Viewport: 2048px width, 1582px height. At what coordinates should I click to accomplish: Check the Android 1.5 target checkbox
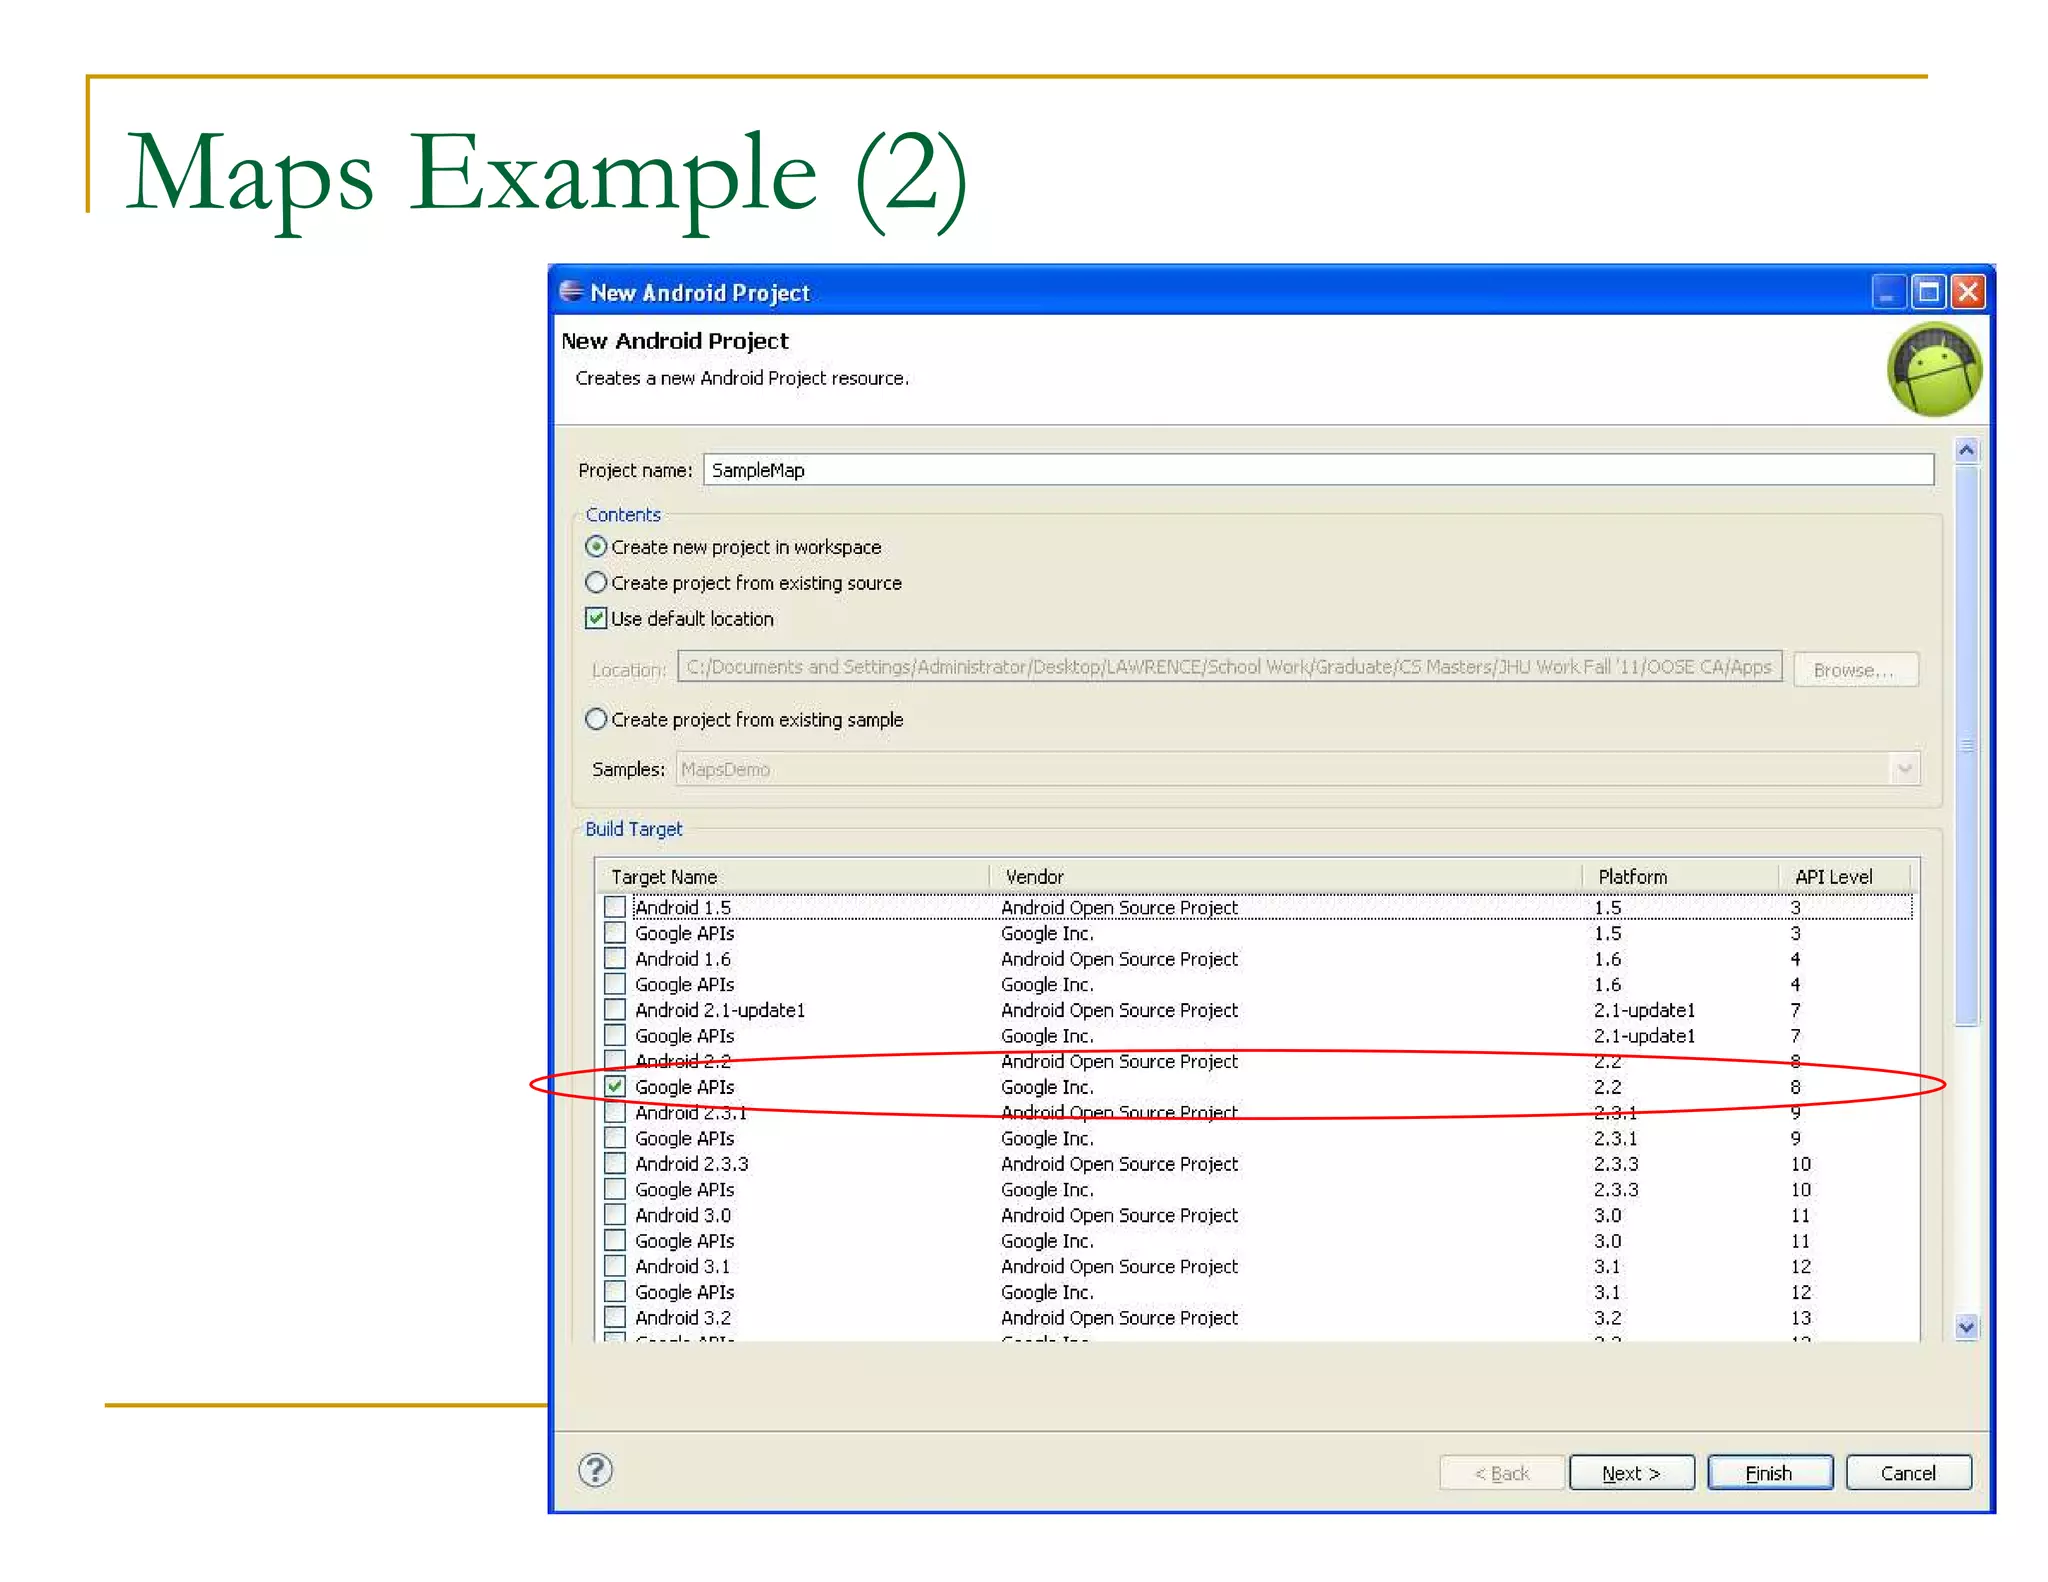615,907
